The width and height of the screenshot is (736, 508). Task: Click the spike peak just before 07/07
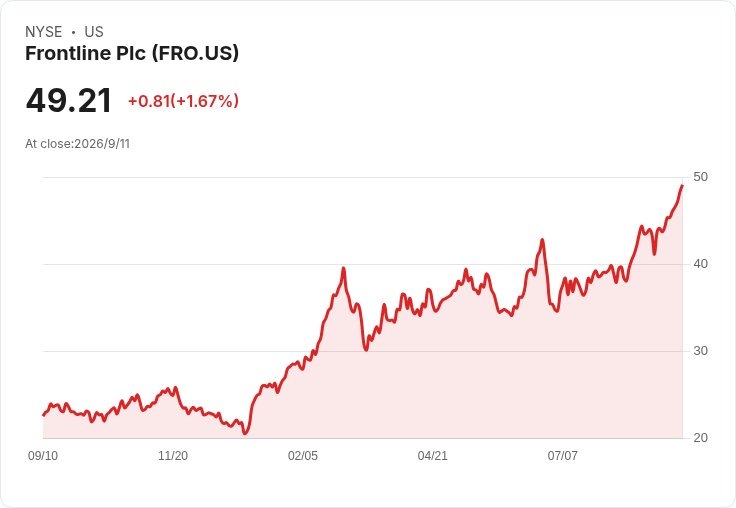click(x=542, y=239)
